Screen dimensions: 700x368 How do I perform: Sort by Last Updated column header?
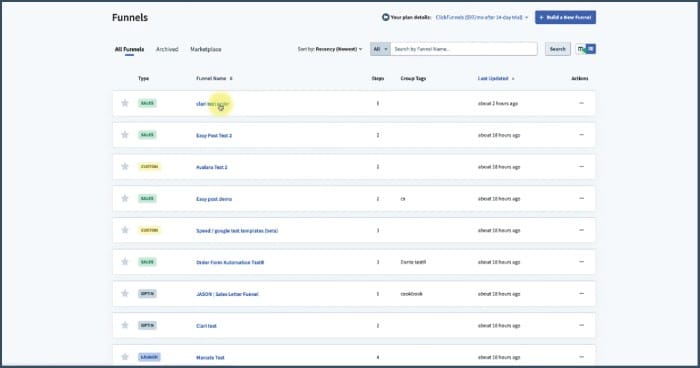[496, 78]
